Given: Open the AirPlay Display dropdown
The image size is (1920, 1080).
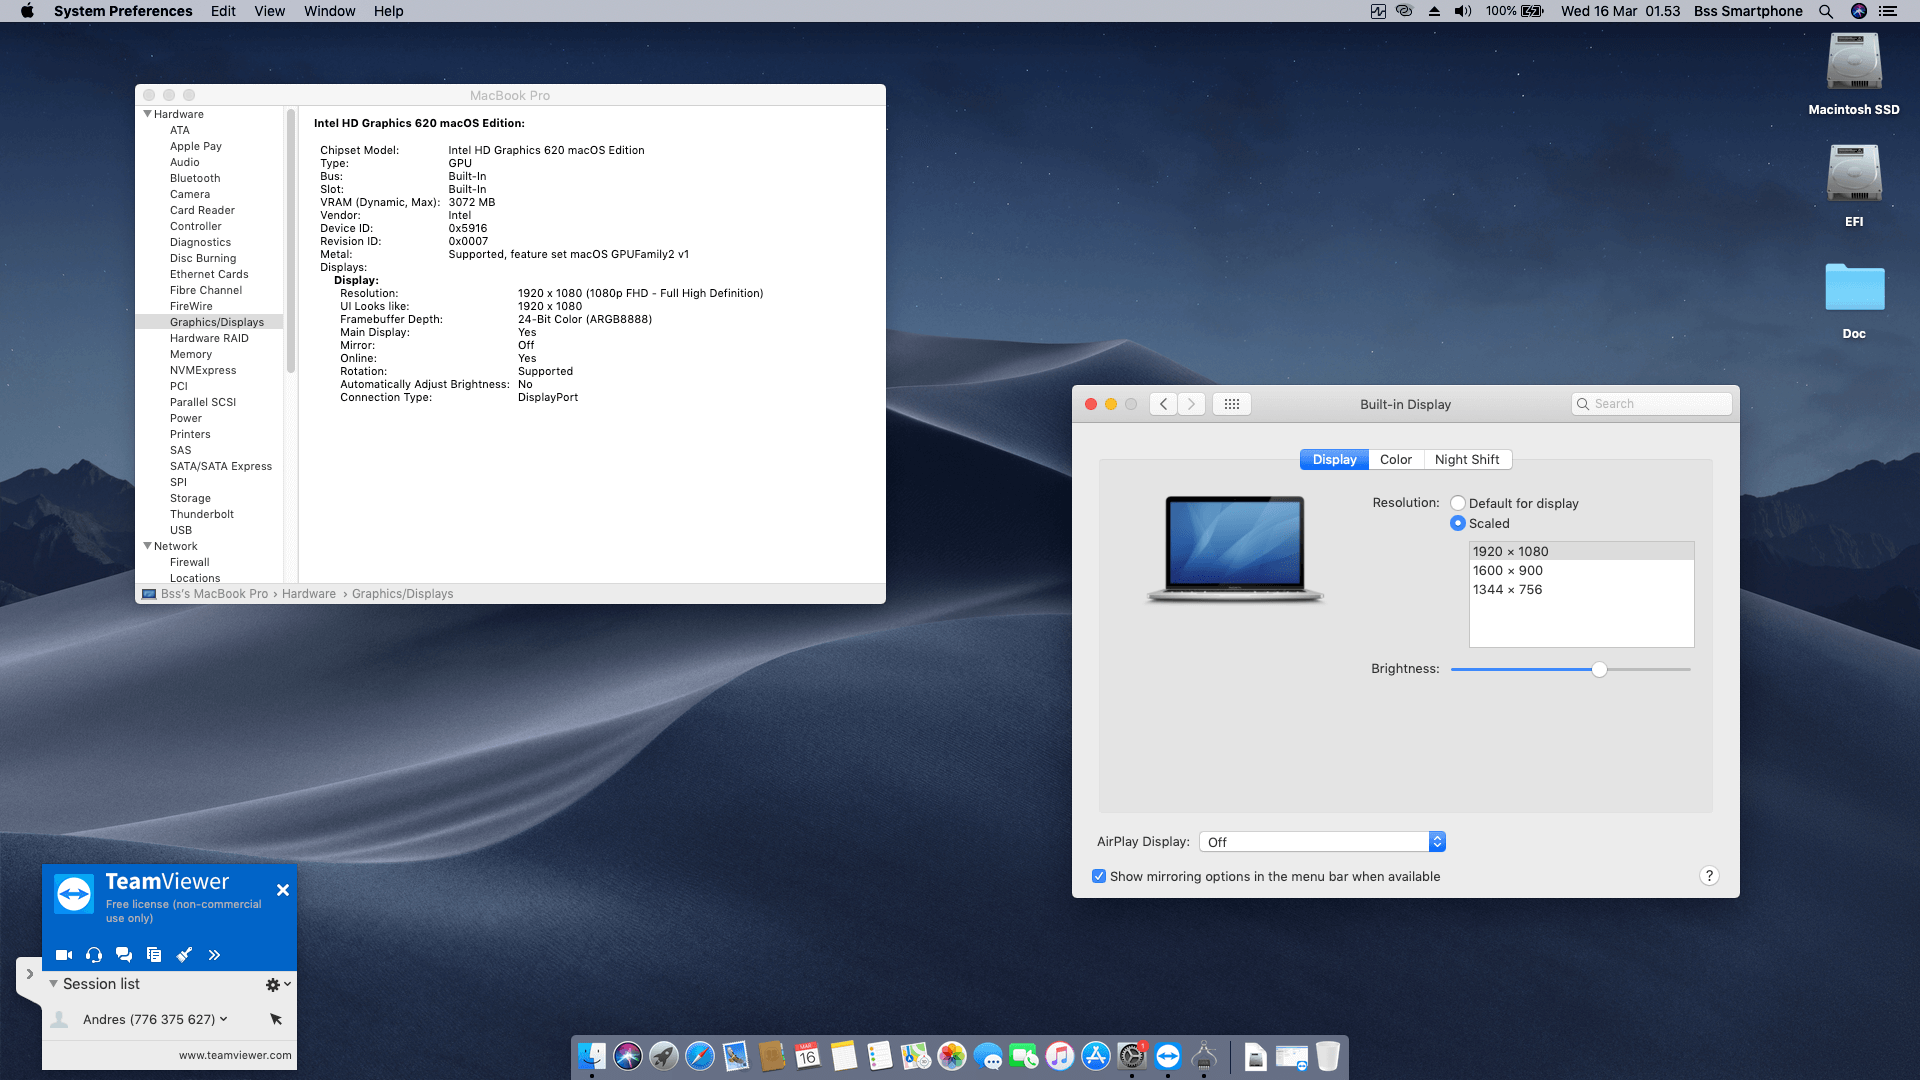Looking at the screenshot, I should (1322, 842).
